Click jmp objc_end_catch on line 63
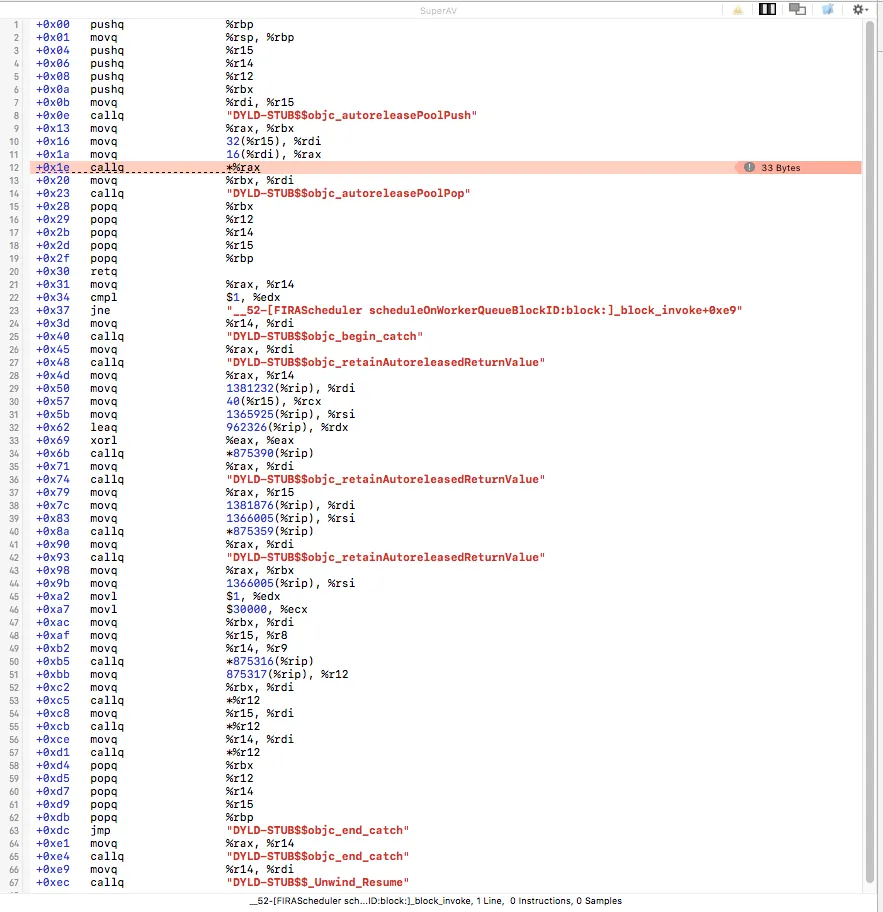883x912 pixels. 317,831
